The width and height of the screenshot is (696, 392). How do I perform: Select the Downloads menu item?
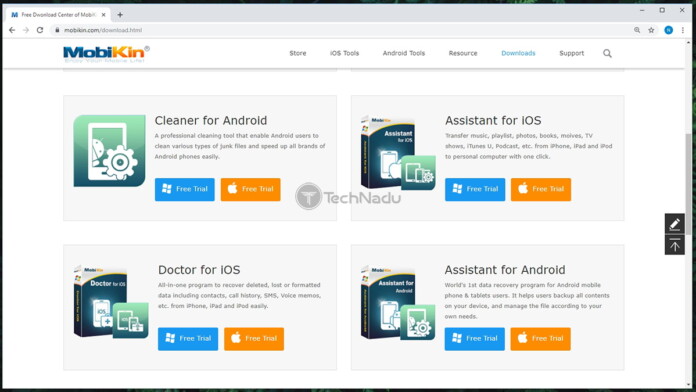(x=518, y=53)
